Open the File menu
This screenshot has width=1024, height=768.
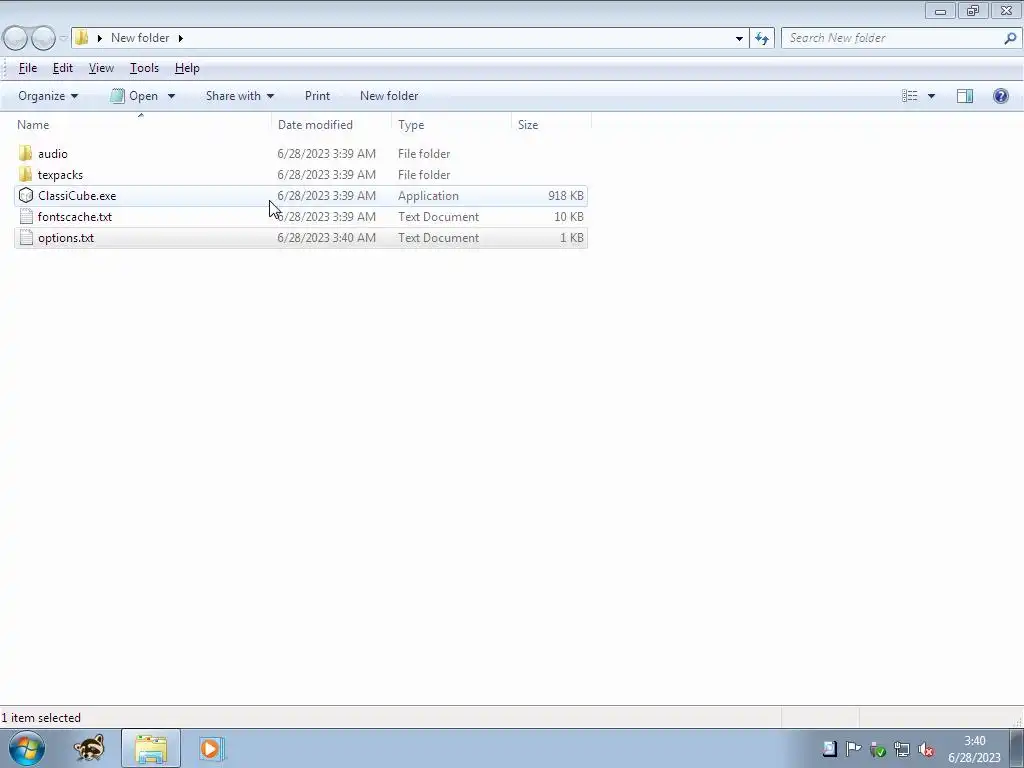point(27,68)
